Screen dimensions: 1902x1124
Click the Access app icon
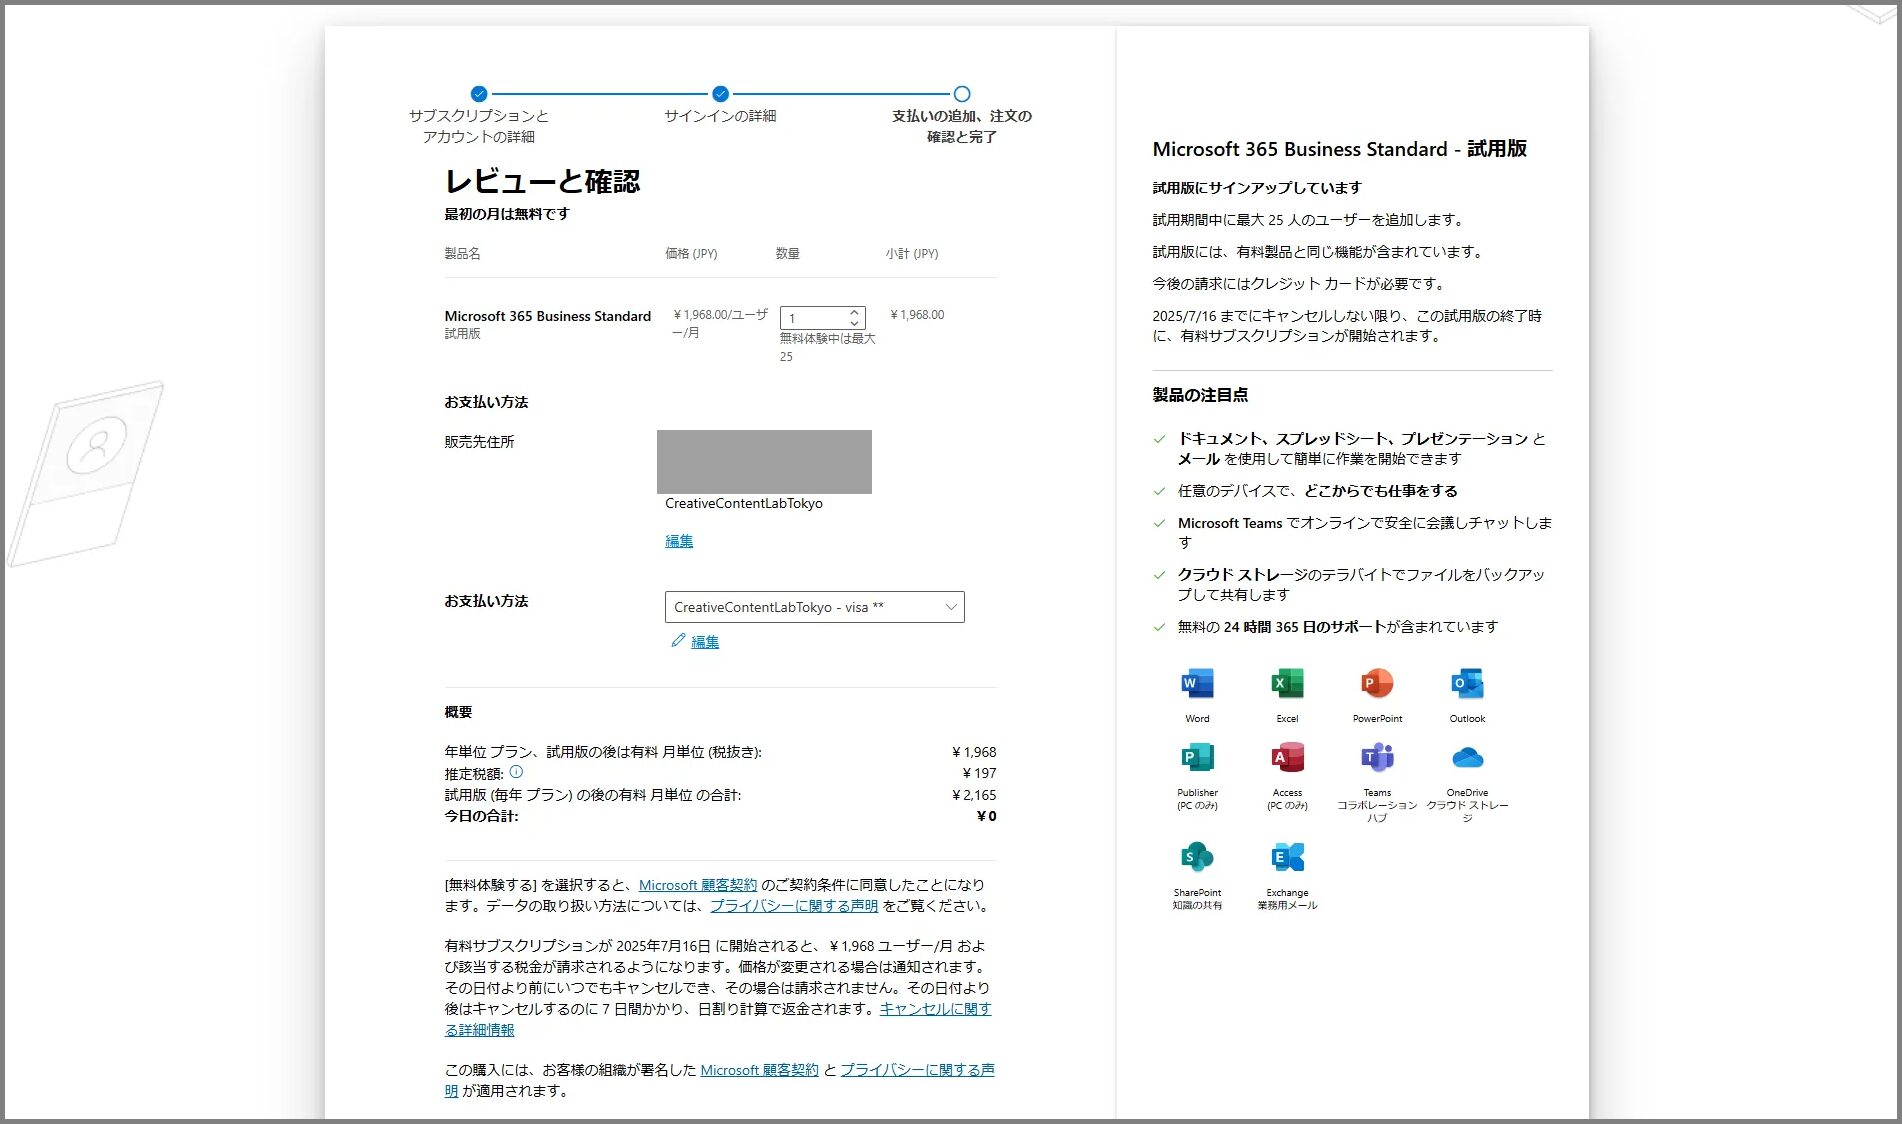pos(1287,757)
